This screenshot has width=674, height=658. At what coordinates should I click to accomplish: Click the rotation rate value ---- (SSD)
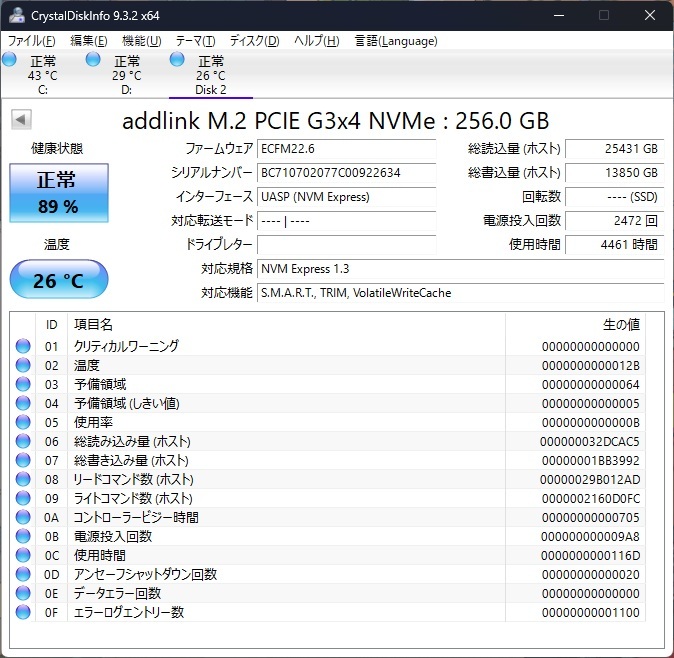coord(615,197)
